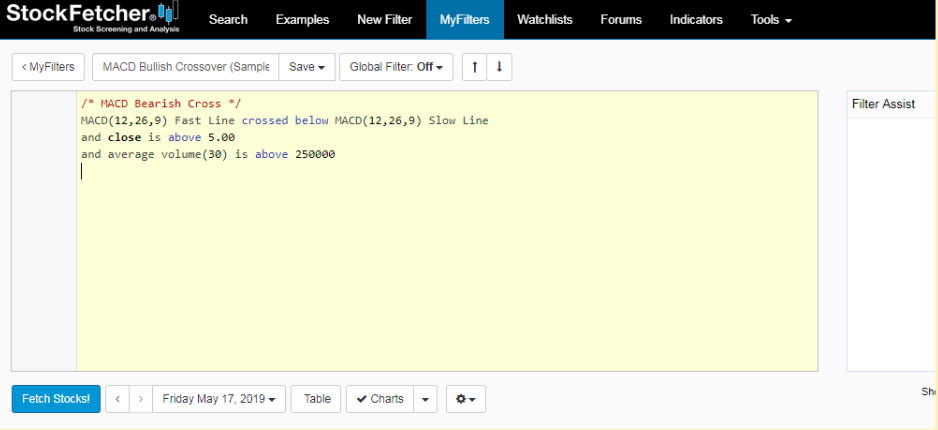The width and height of the screenshot is (938, 430).
Task: Click the 'crossed below' keyword in line two
Action: pos(285,121)
